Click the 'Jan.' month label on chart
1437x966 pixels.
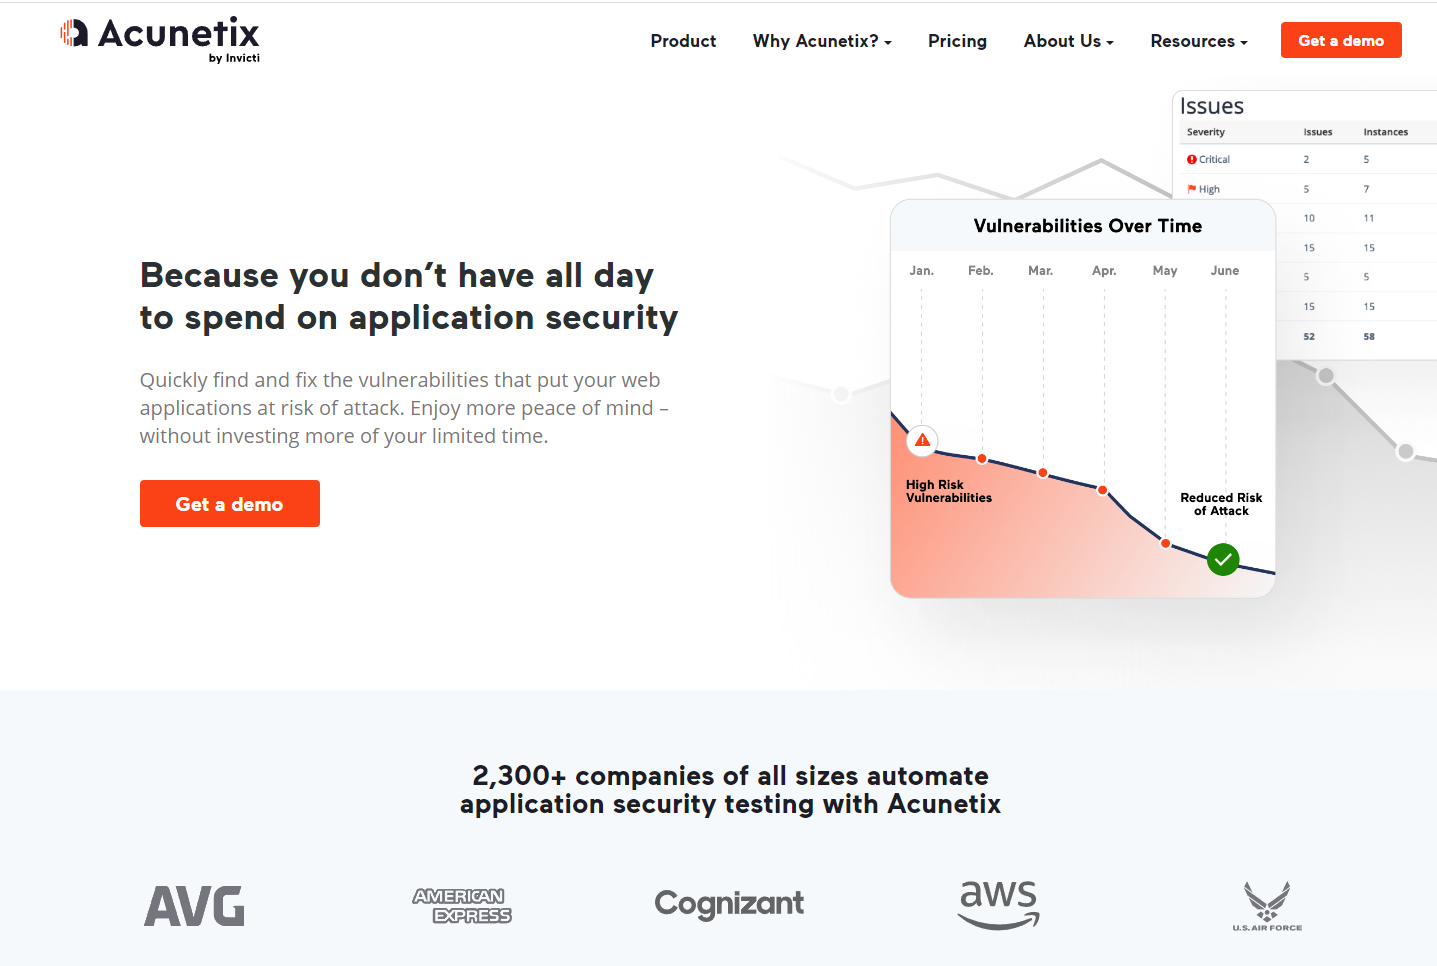922,271
